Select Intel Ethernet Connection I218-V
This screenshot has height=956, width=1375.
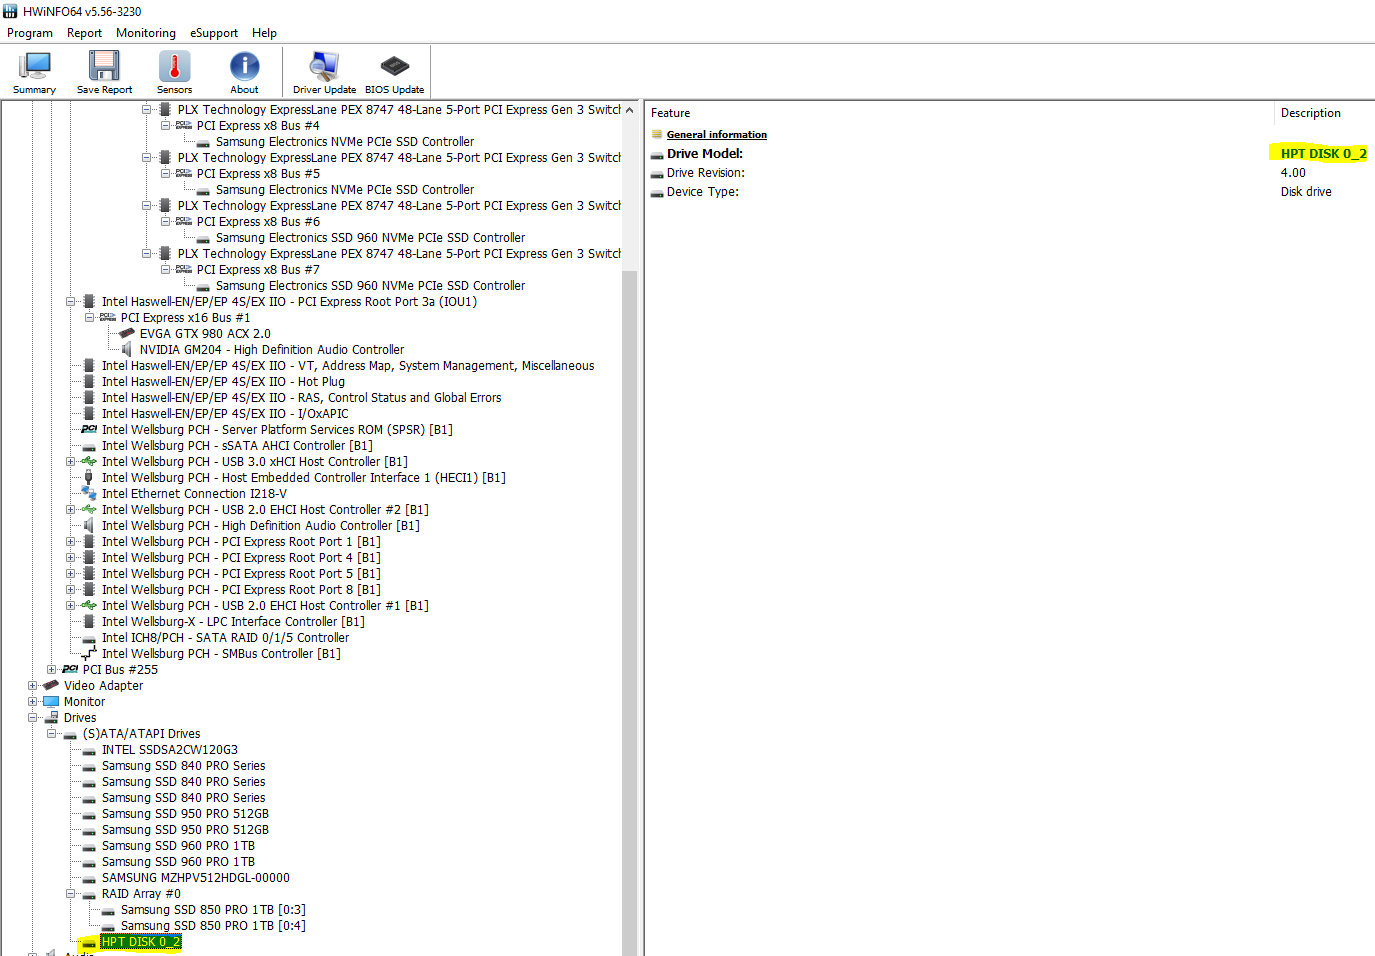click(194, 494)
